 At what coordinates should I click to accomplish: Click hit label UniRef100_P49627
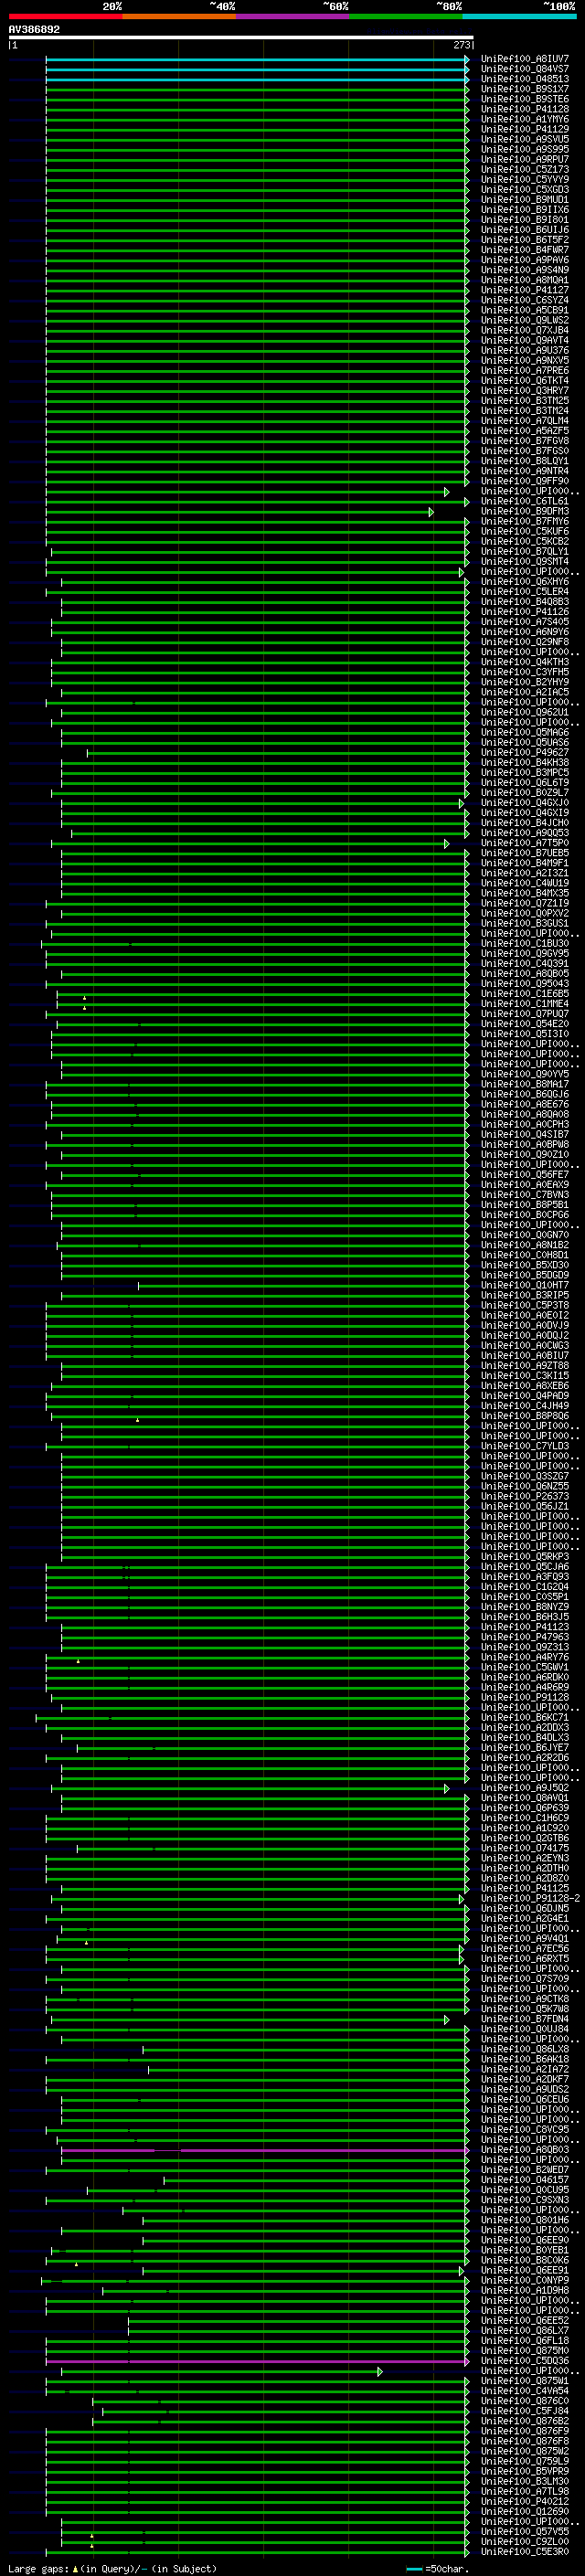click(524, 753)
